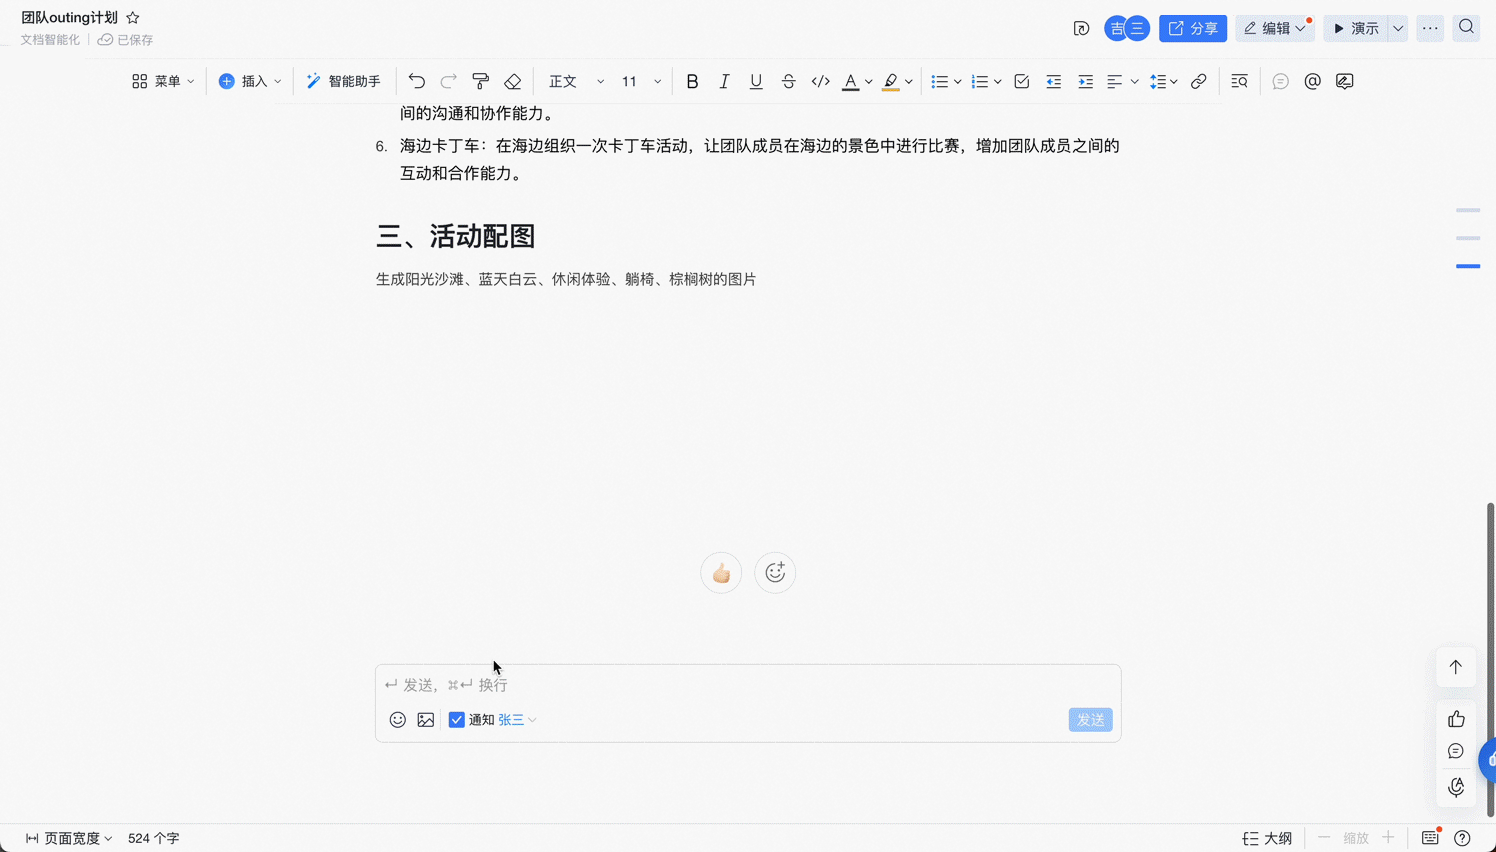Image resolution: width=1496 pixels, height=852 pixels.
Task: Star the 团队outing计划 document
Action: (133, 17)
